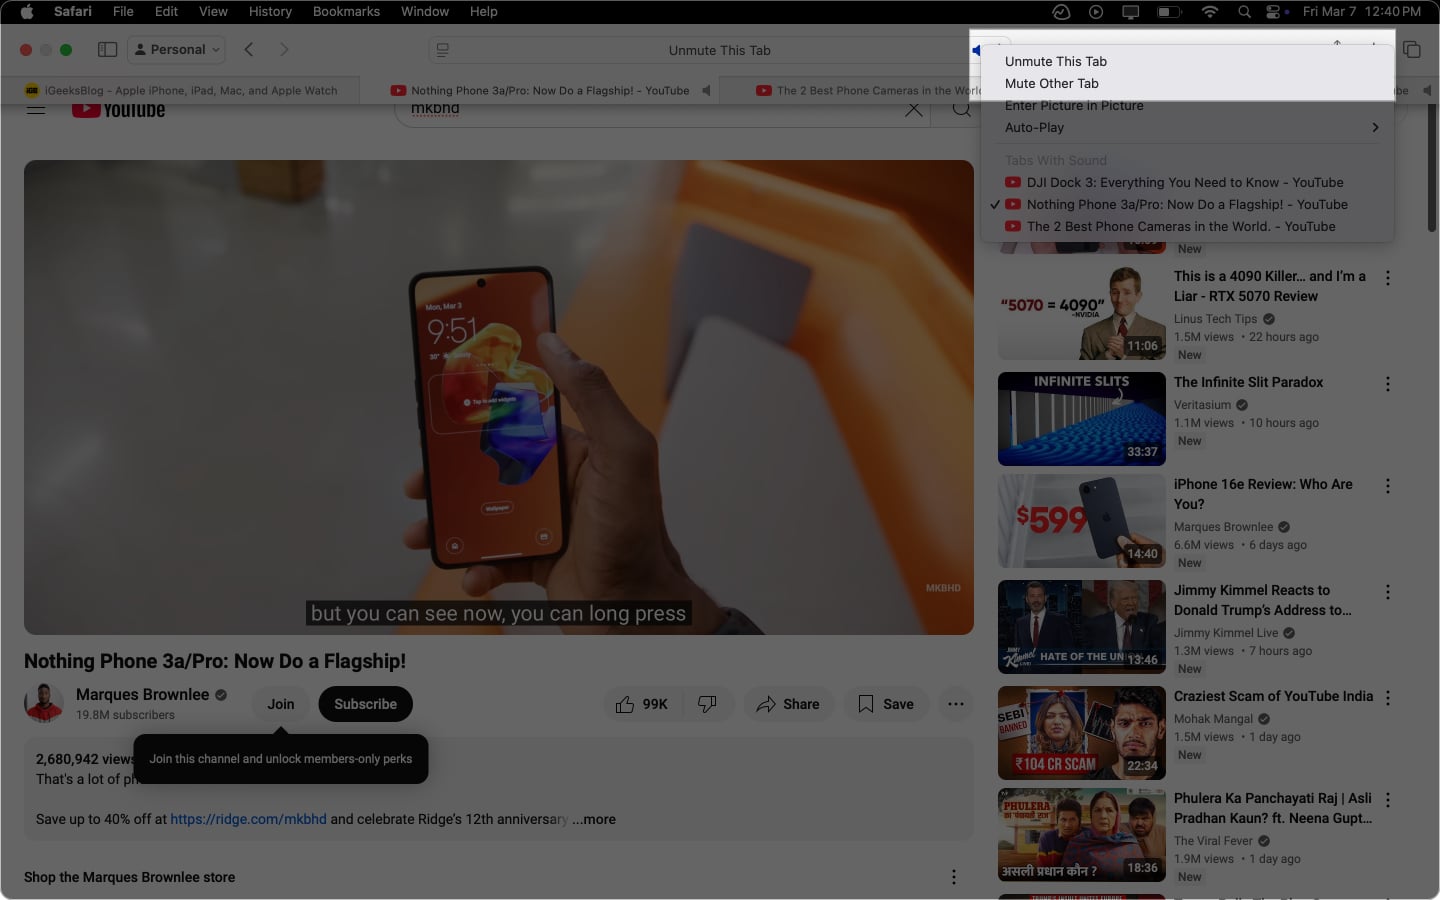Open RTX 5070 Review thumbnail

pyautogui.click(x=1082, y=313)
